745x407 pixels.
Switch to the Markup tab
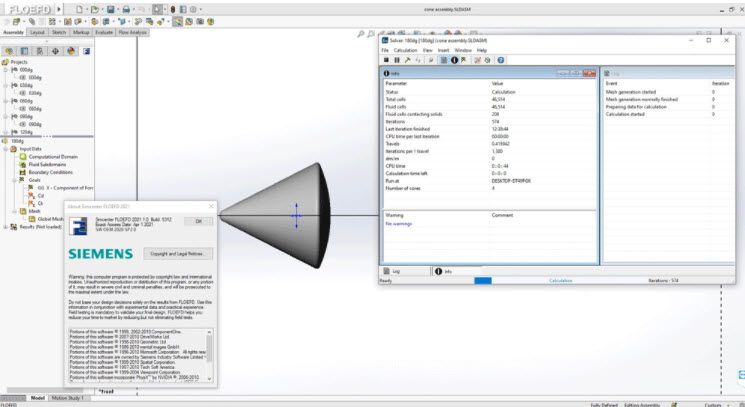click(x=81, y=32)
